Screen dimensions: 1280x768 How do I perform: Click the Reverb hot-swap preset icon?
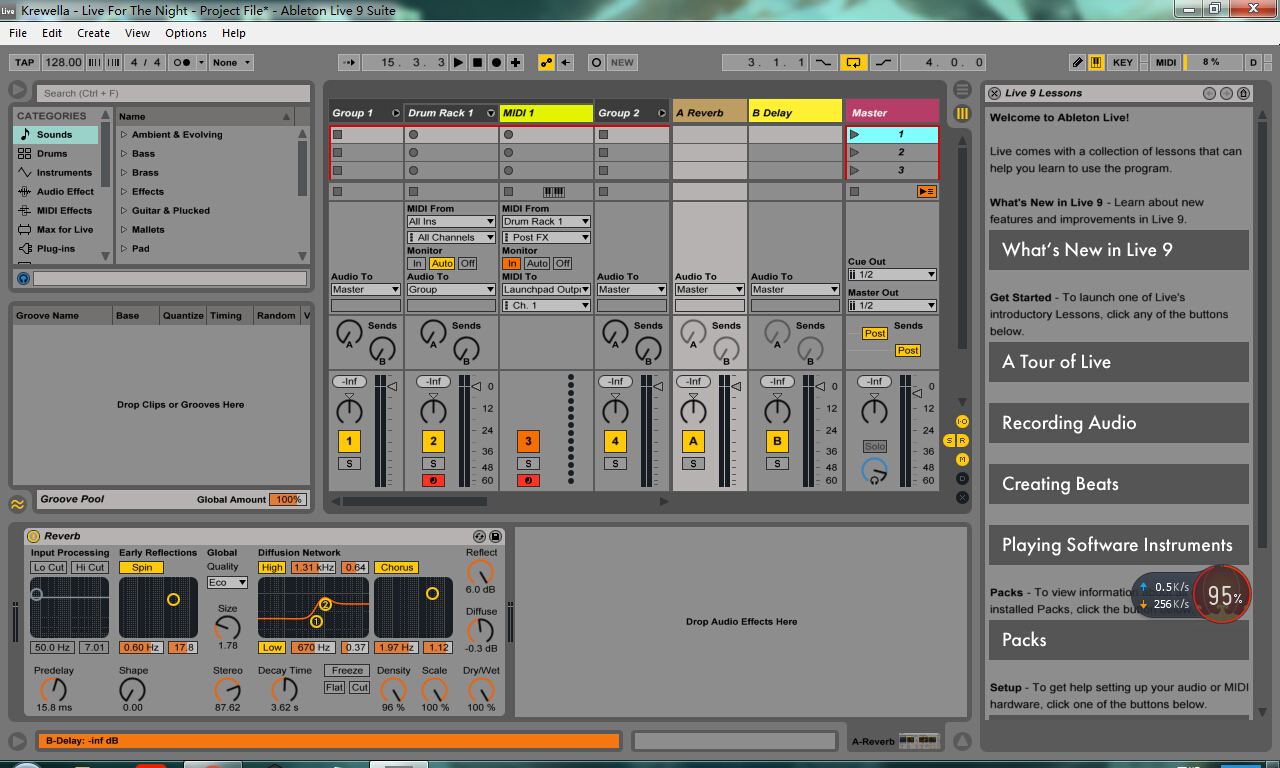click(479, 537)
